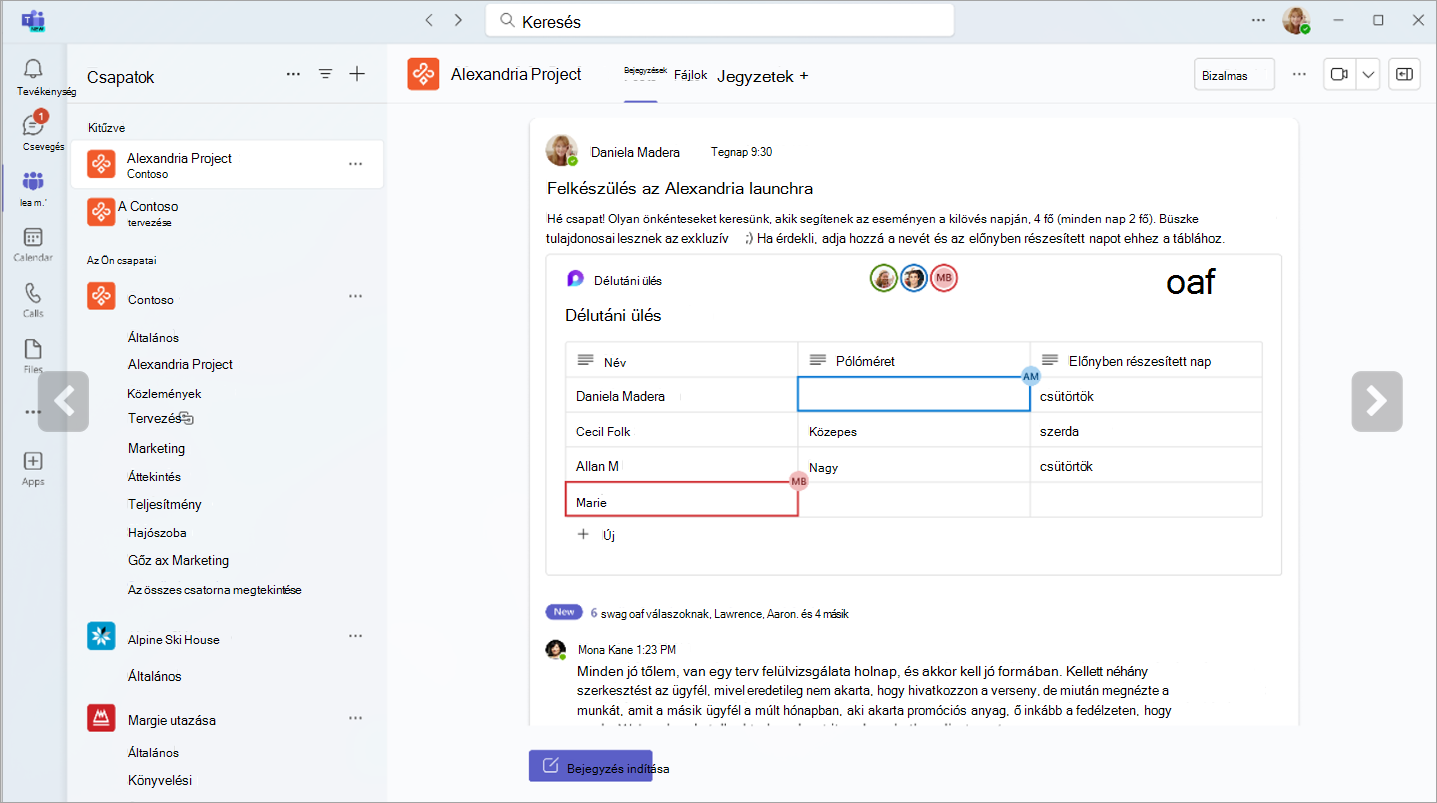Viewport: 1437px width, 803px height.
Task: Open Áttekintés channel
Action: coord(154,477)
